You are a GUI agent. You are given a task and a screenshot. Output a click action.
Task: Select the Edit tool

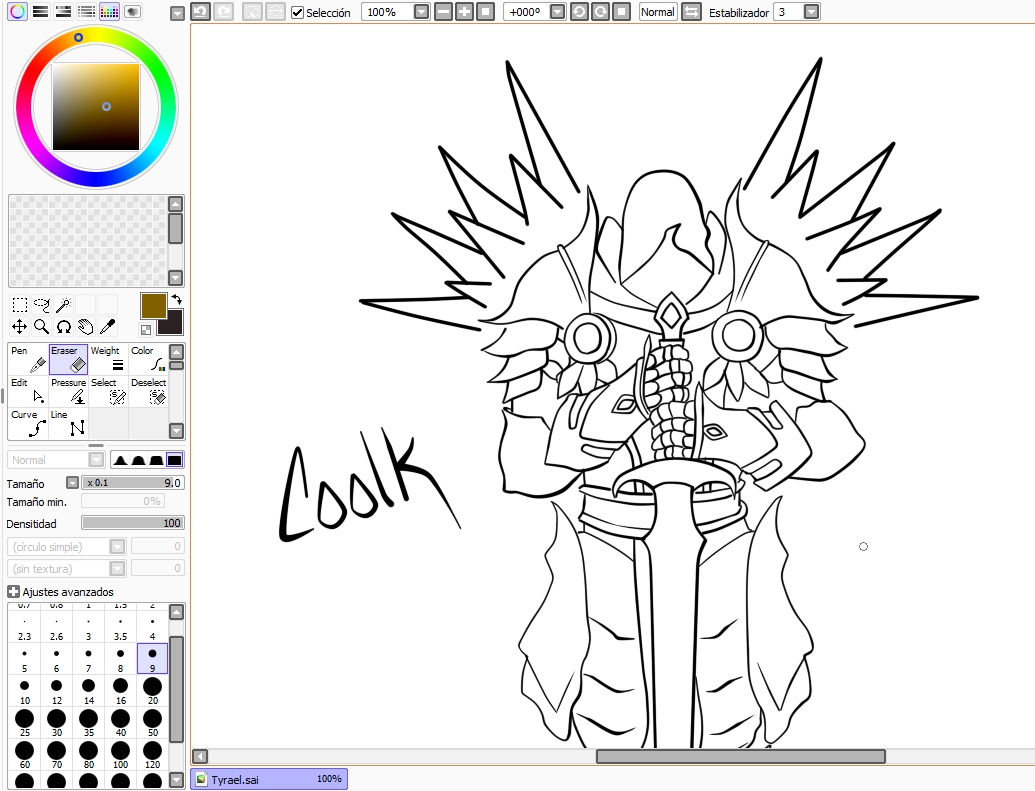pyautogui.click(x=28, y=391)
